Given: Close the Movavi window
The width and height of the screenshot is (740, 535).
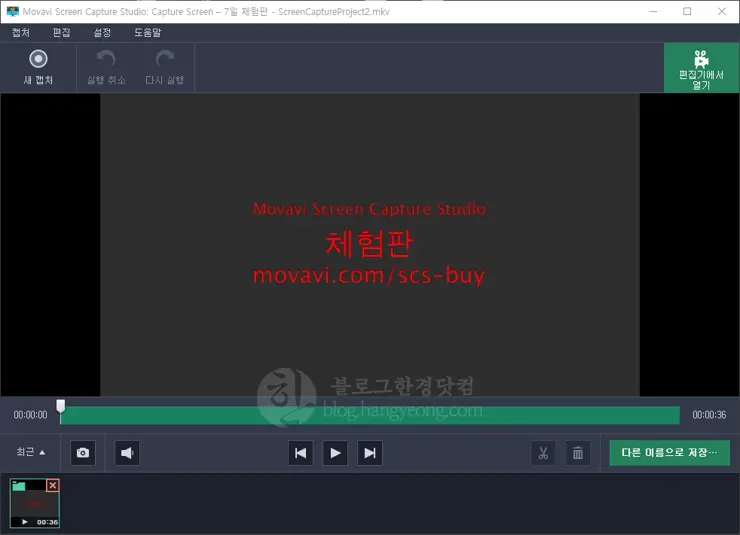Looking at the screenshot, I should (x=722, y=11).
